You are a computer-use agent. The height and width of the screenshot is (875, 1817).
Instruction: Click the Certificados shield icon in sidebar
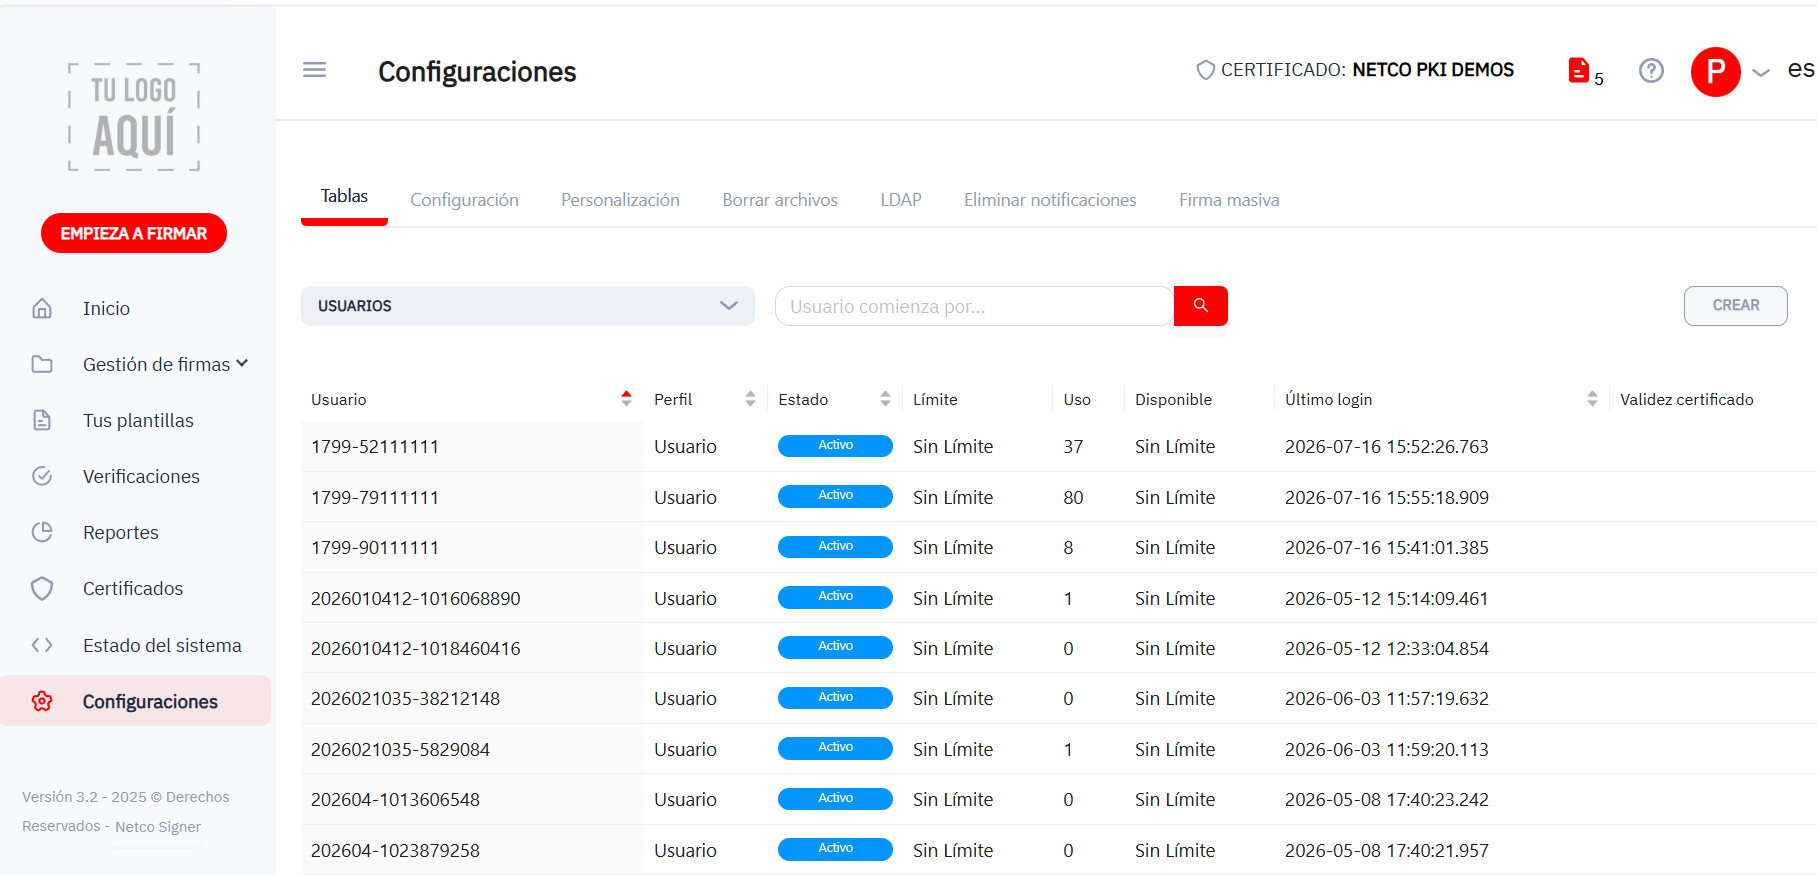click(x=42, y=588)
